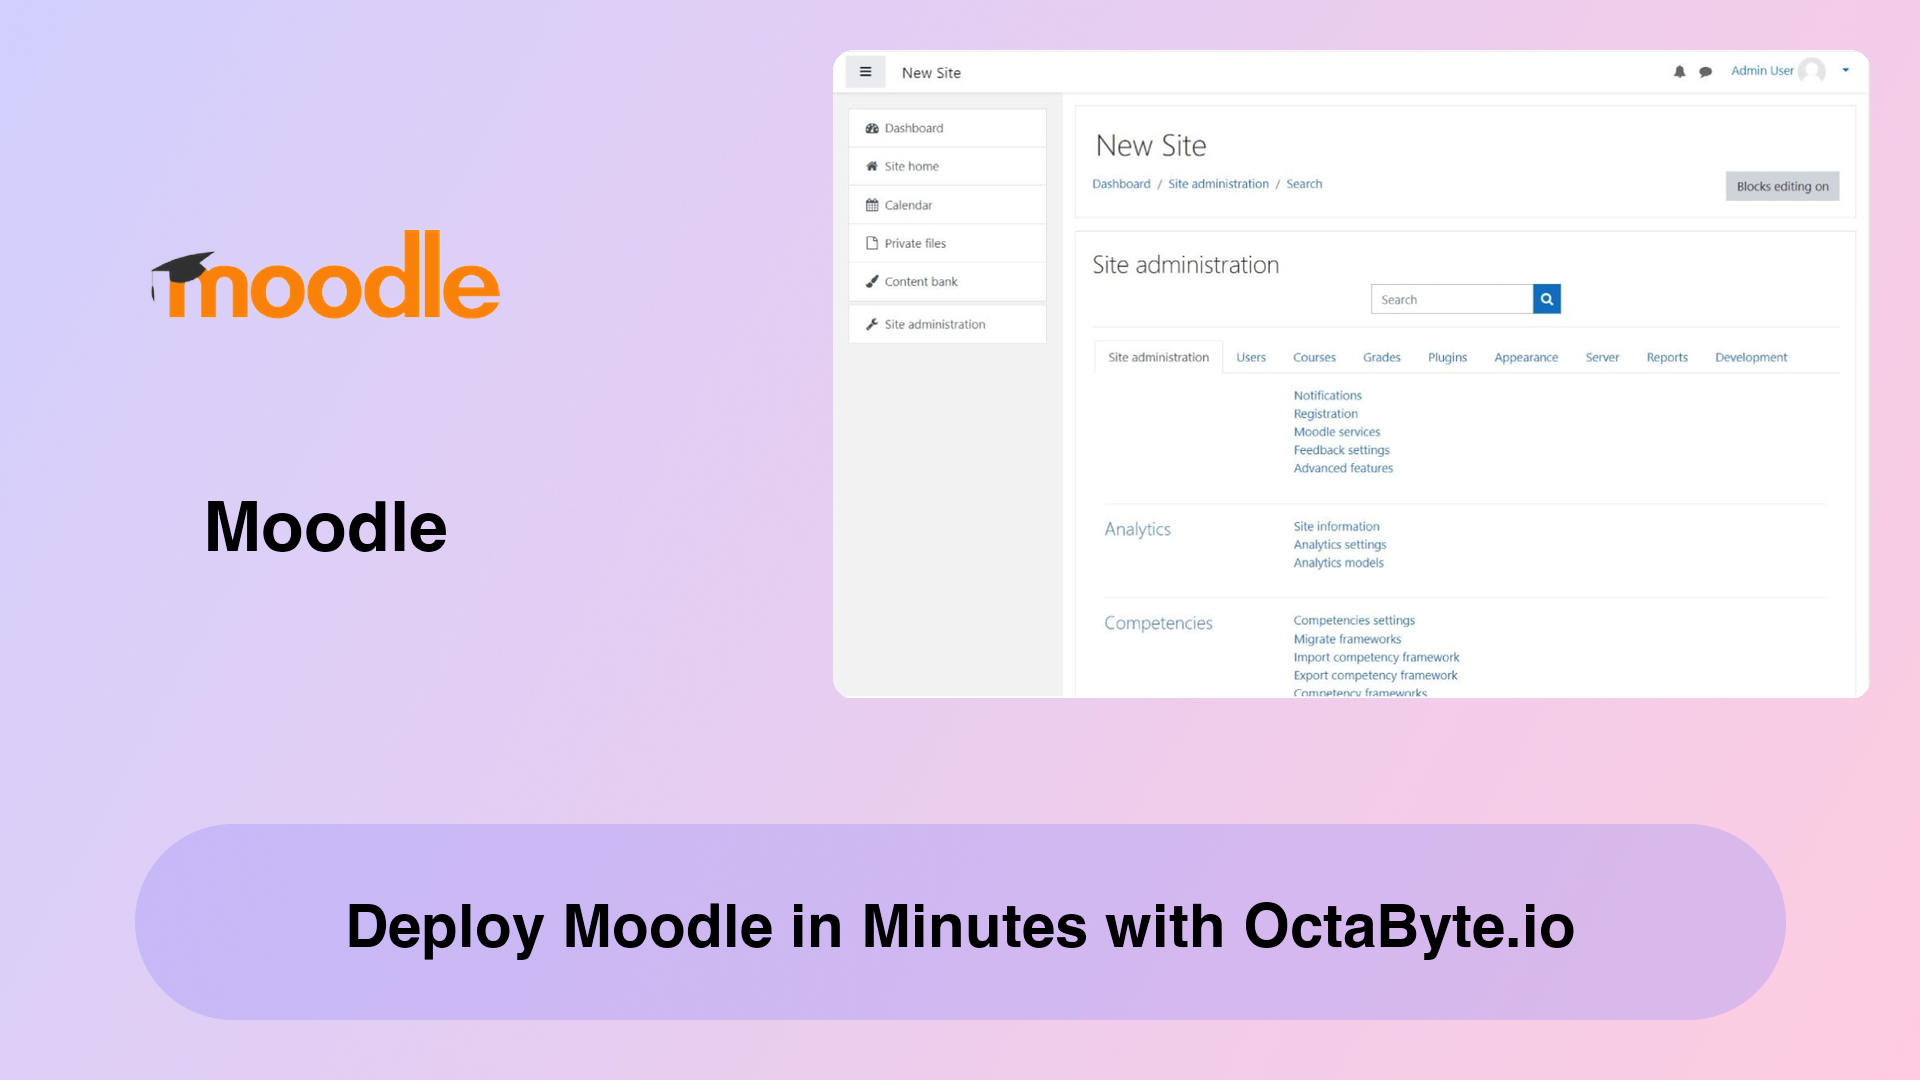Viewport: 1920px width, 1080px height.
Task: Click the Content bank icon
Action: 872,281
